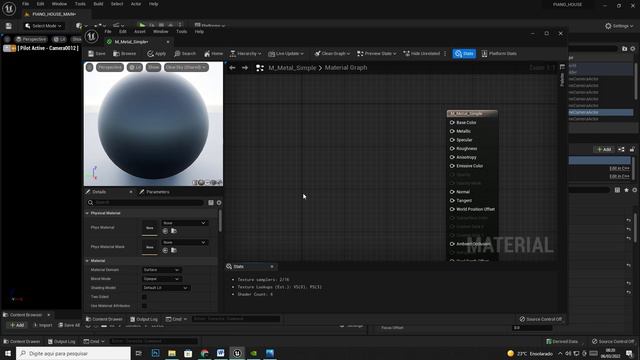Click Source Control Off in material editor
This screenshot has width=640, height=360.
(540, 319)
